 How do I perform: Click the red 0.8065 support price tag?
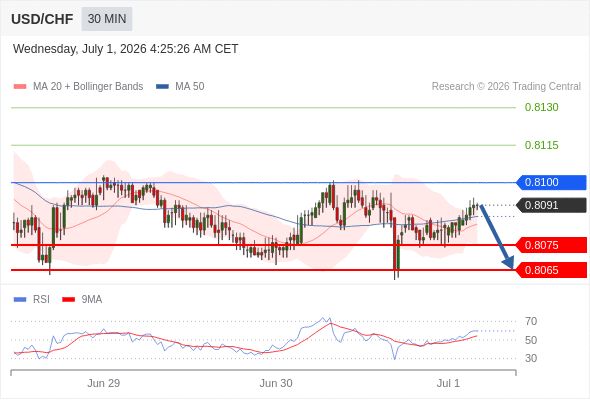(551, 270)
